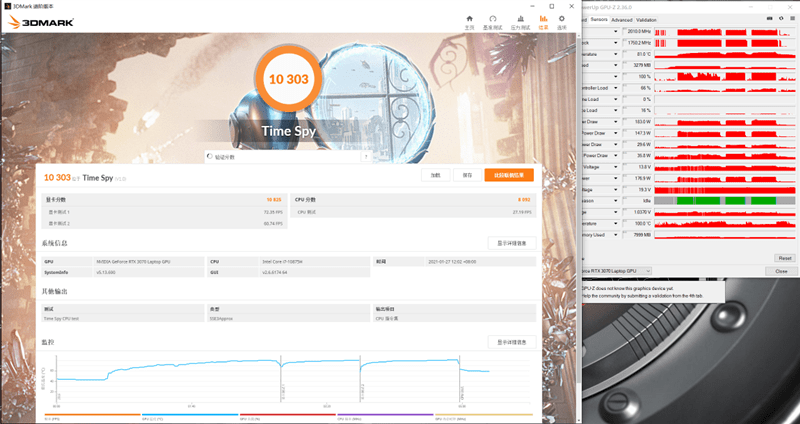Open 3DMark Stress Test (压力测试) tab
The image size is (800, 424).
click(520, 22)
